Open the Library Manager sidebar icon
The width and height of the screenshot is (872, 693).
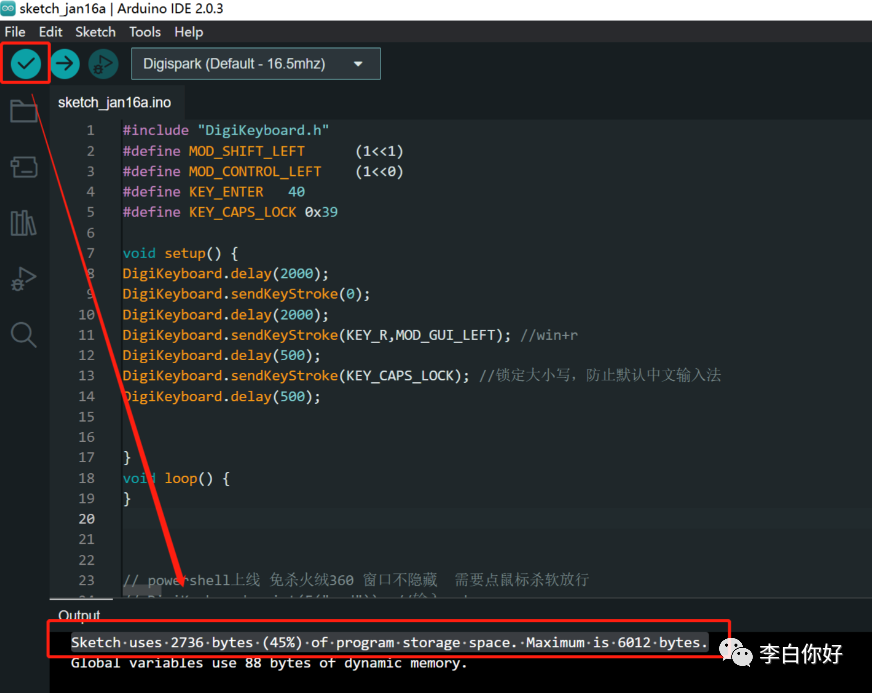point(23,222)
